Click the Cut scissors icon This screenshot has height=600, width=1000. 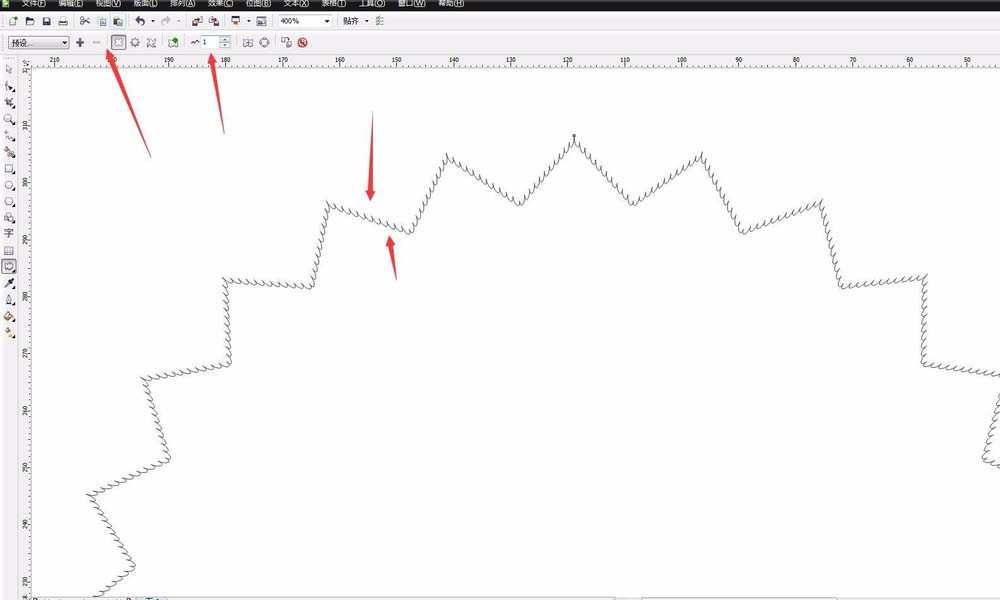[84, 21]
